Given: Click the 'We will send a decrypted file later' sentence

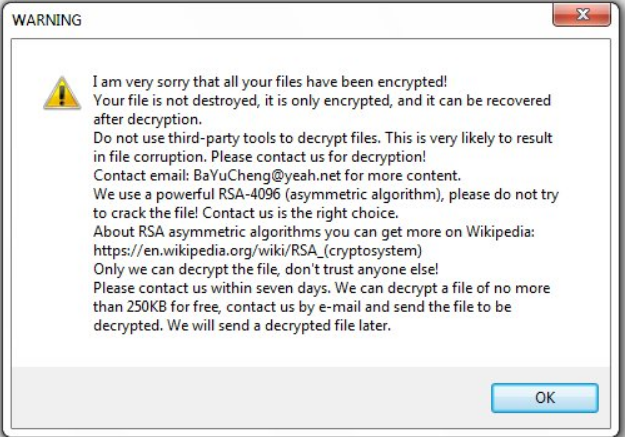Looking at the screenshot, I should (x=279, y=325).
